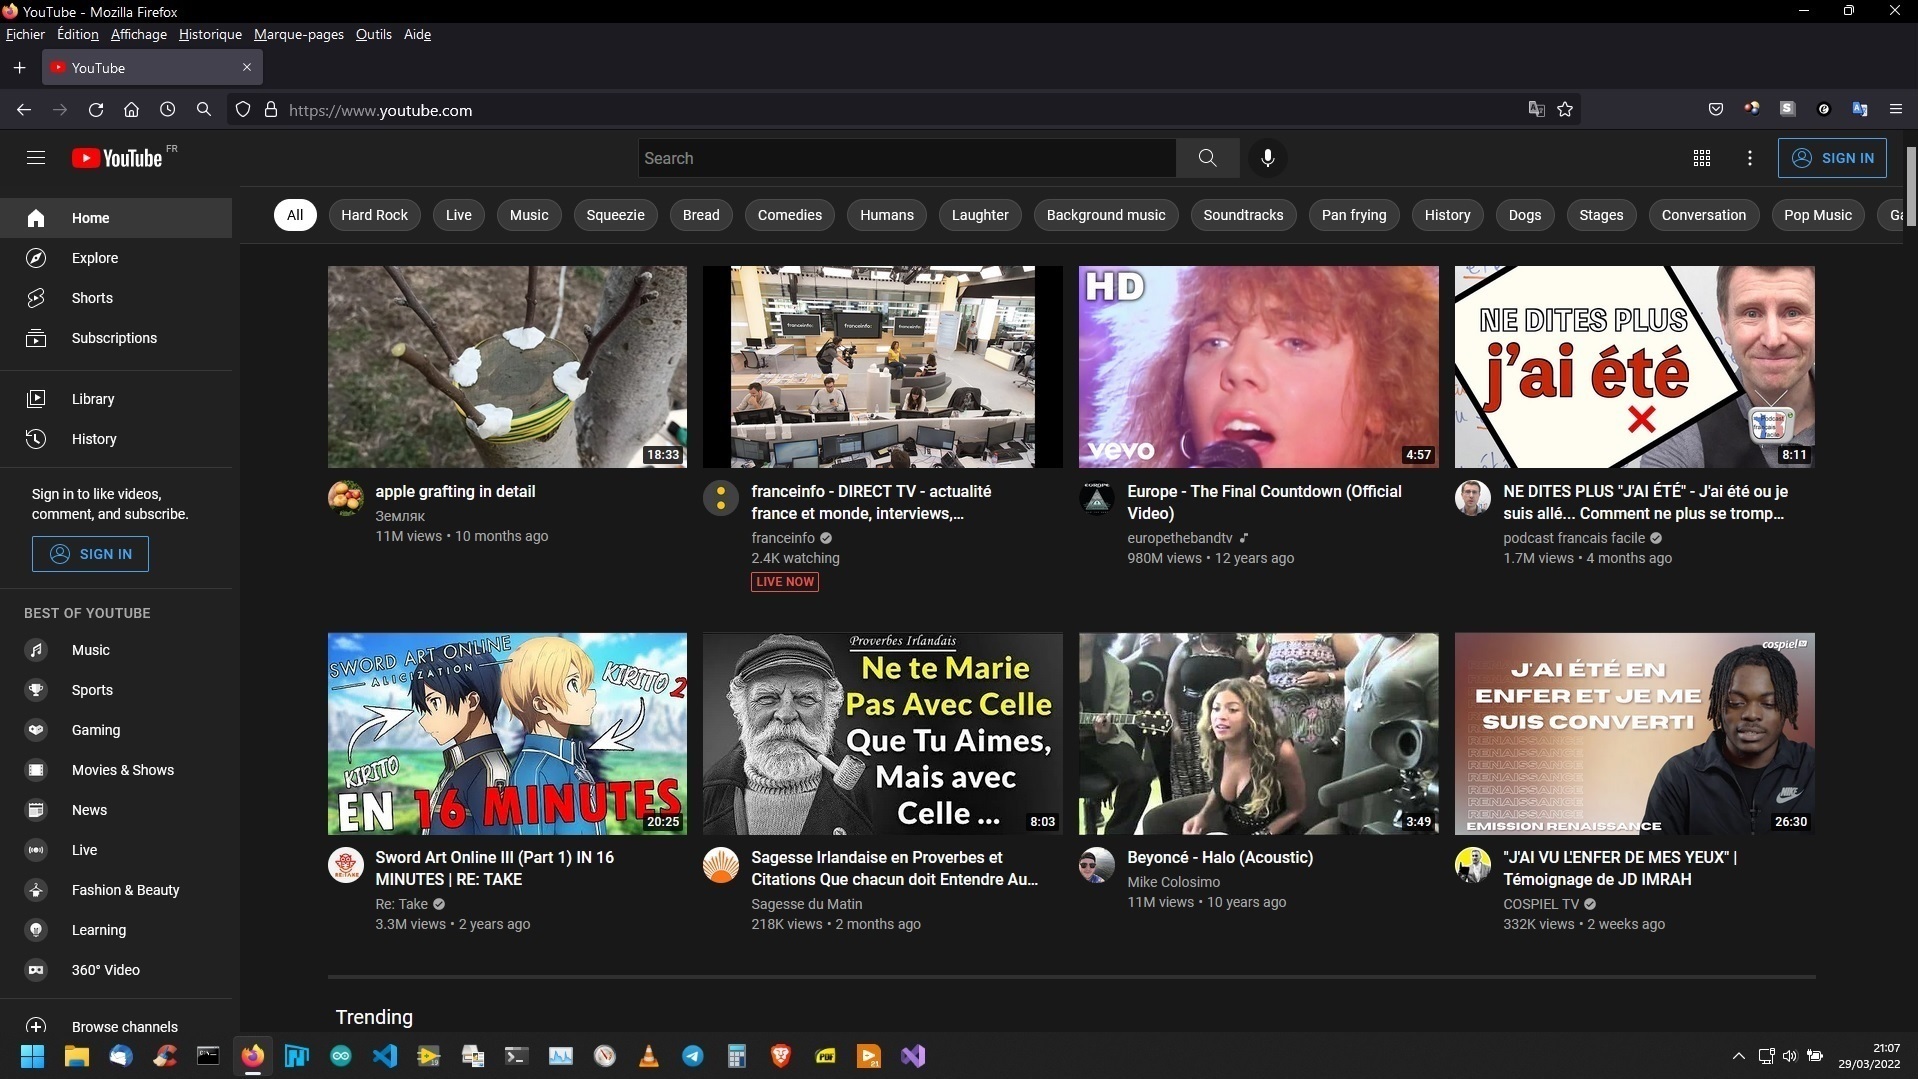Open the YouTube settings three-dot menu
The height and width of the screenshot is (1079, 1918).
1749,158
